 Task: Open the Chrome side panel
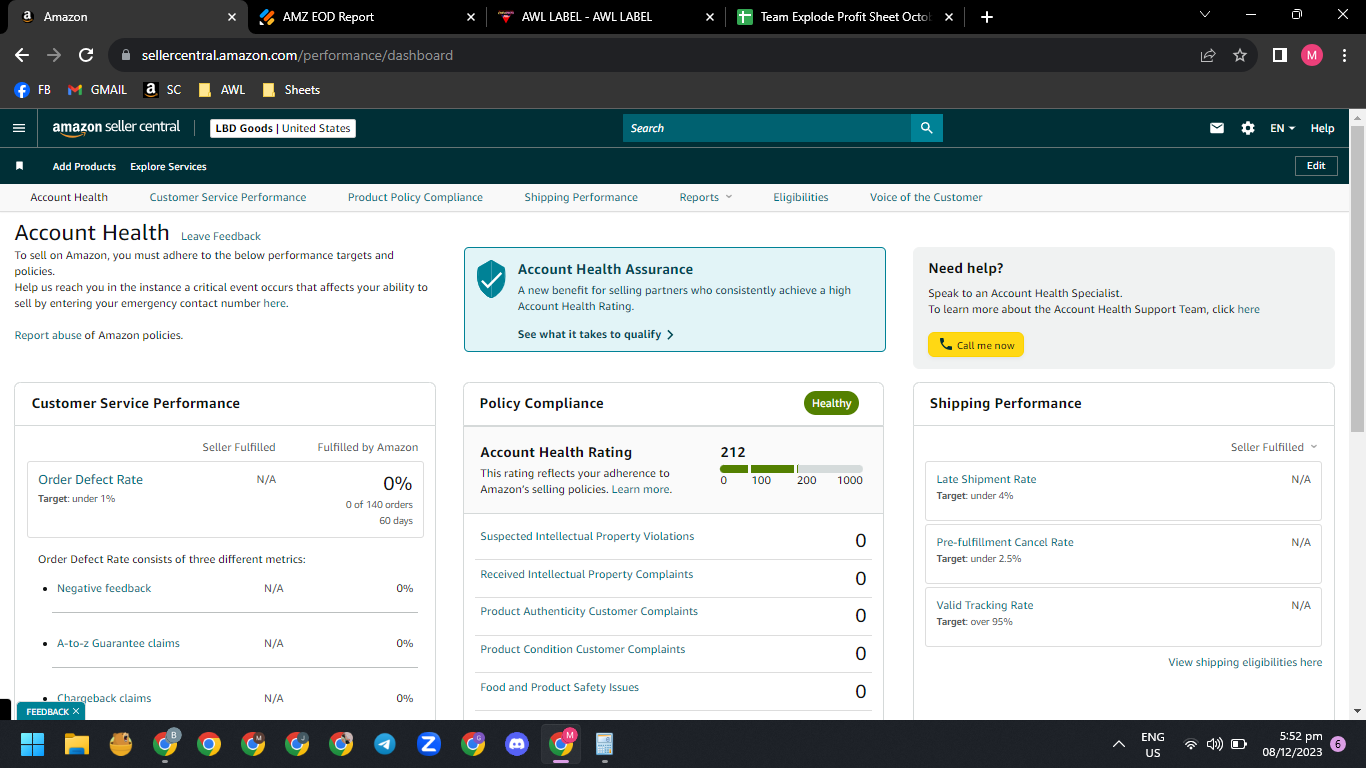[1279, 55]
